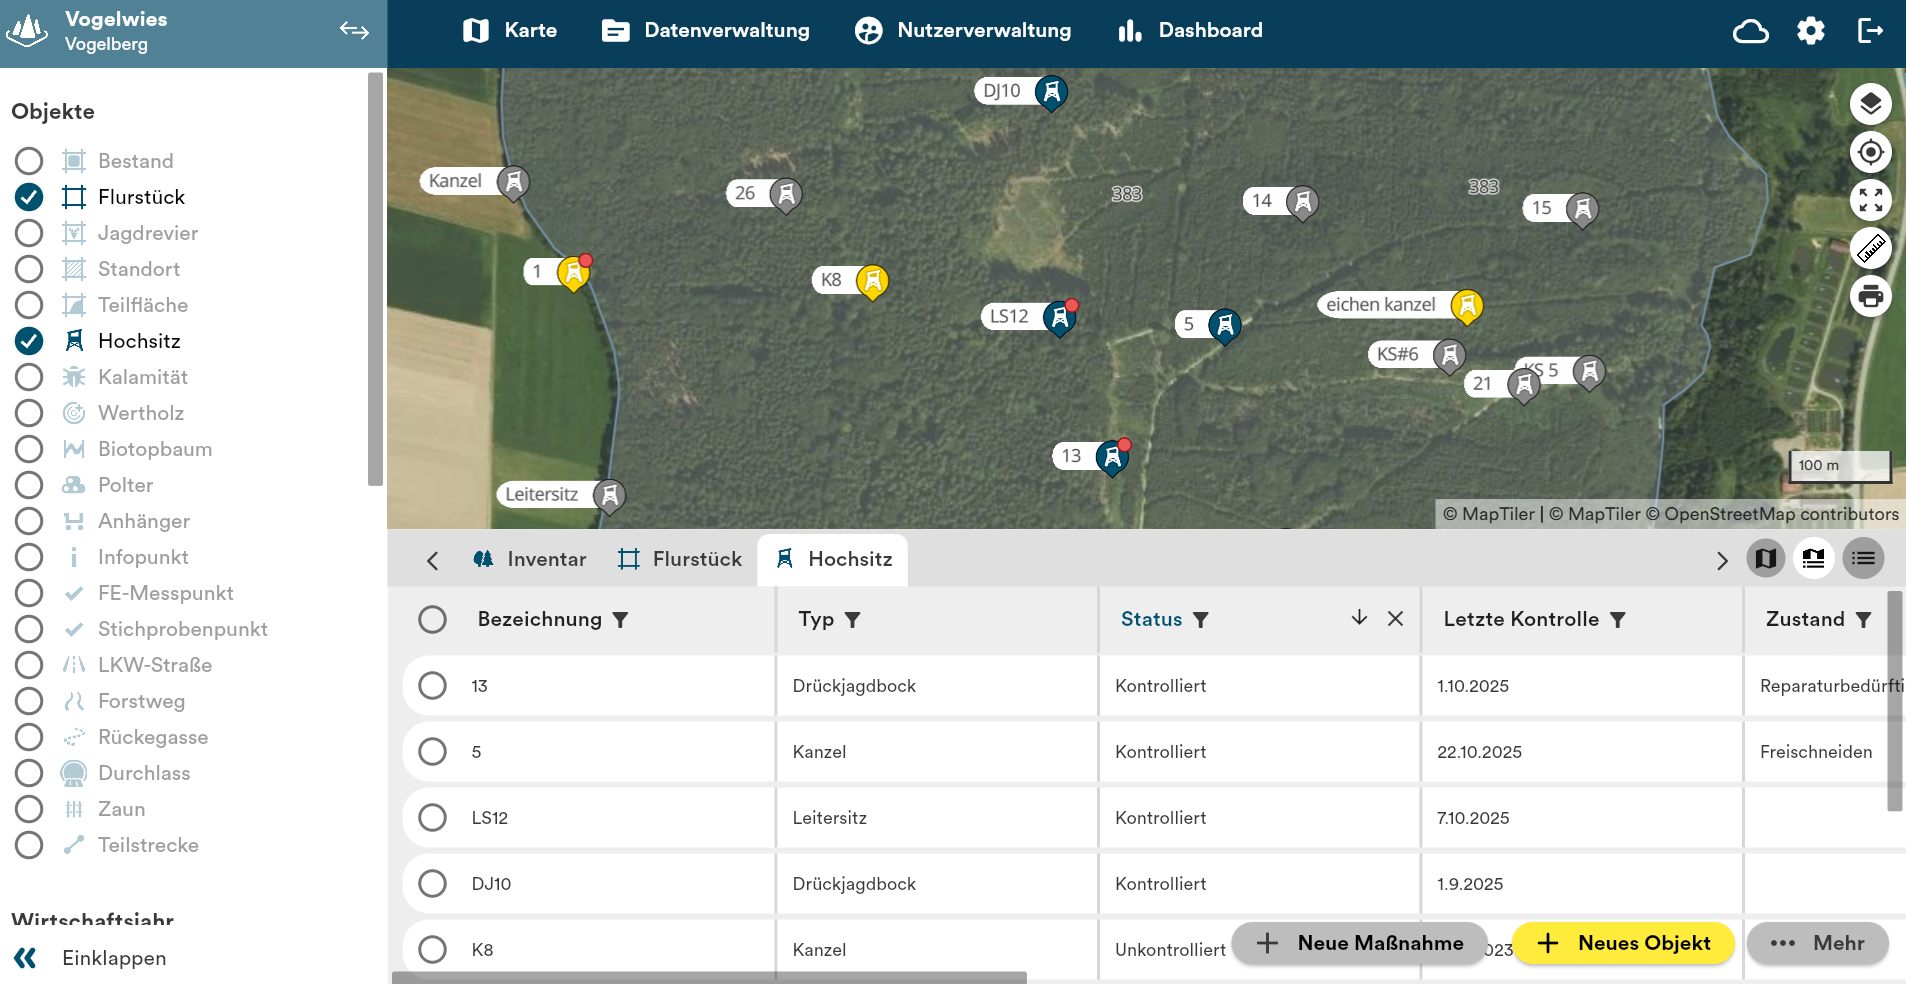The height and width of the screenshot is (984, 1906).
Task: Click the locate my position icon
Action: tap(1870, 153)
